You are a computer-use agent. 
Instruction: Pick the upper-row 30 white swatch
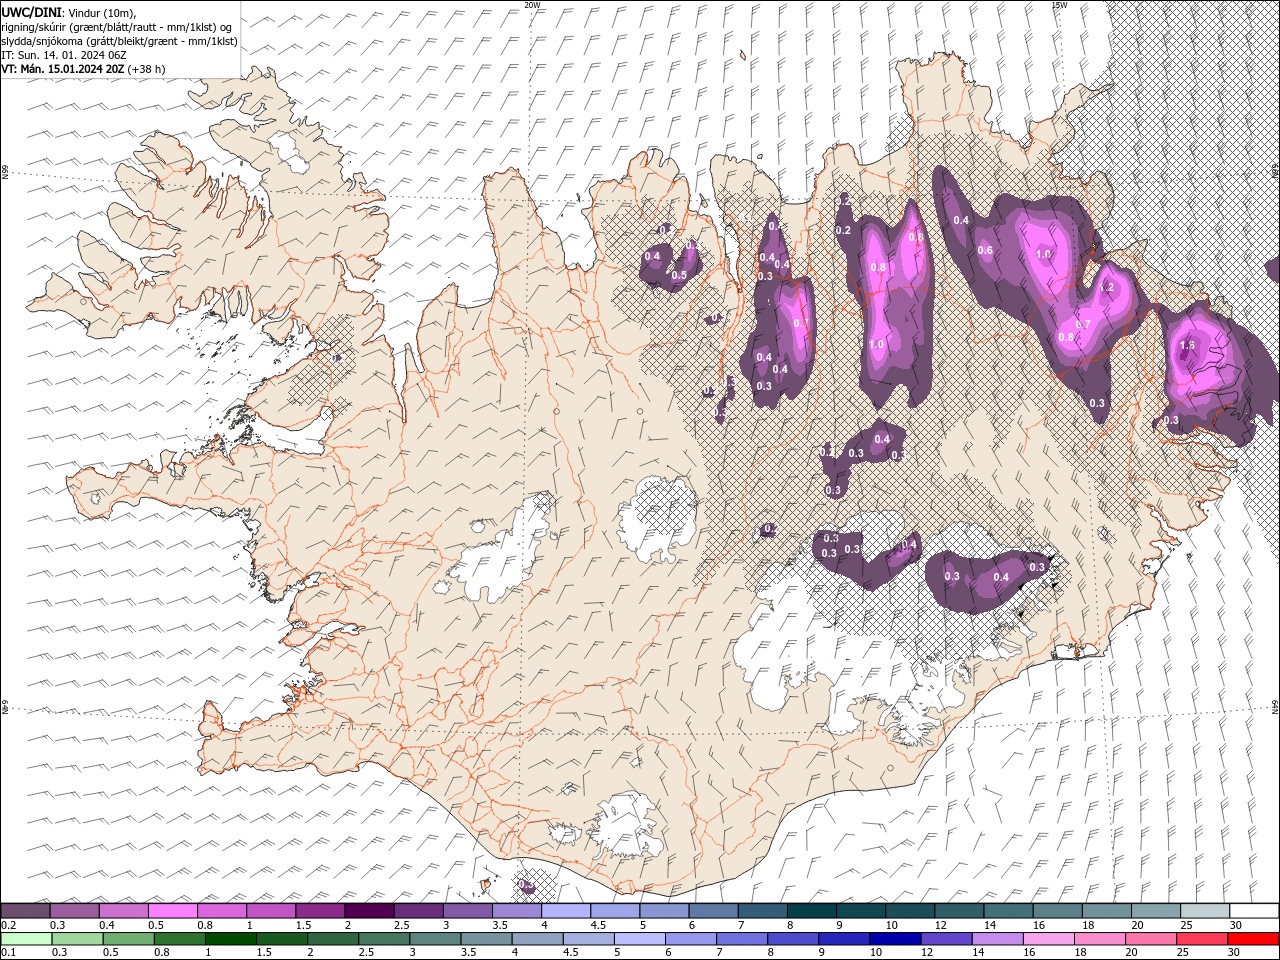(x=1255, y=911)
